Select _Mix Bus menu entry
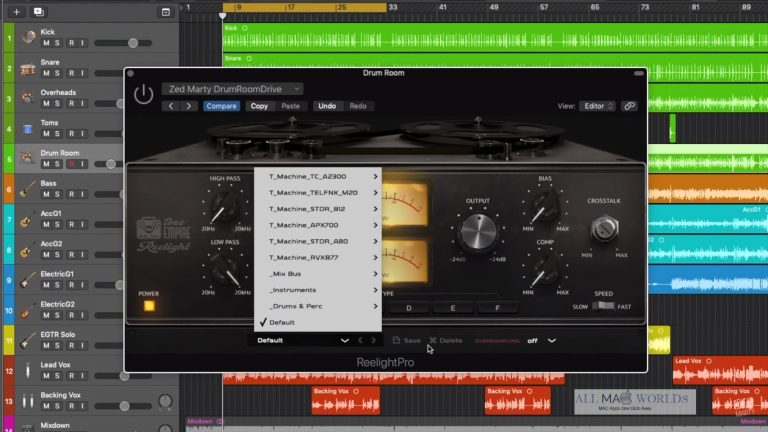 318,274
